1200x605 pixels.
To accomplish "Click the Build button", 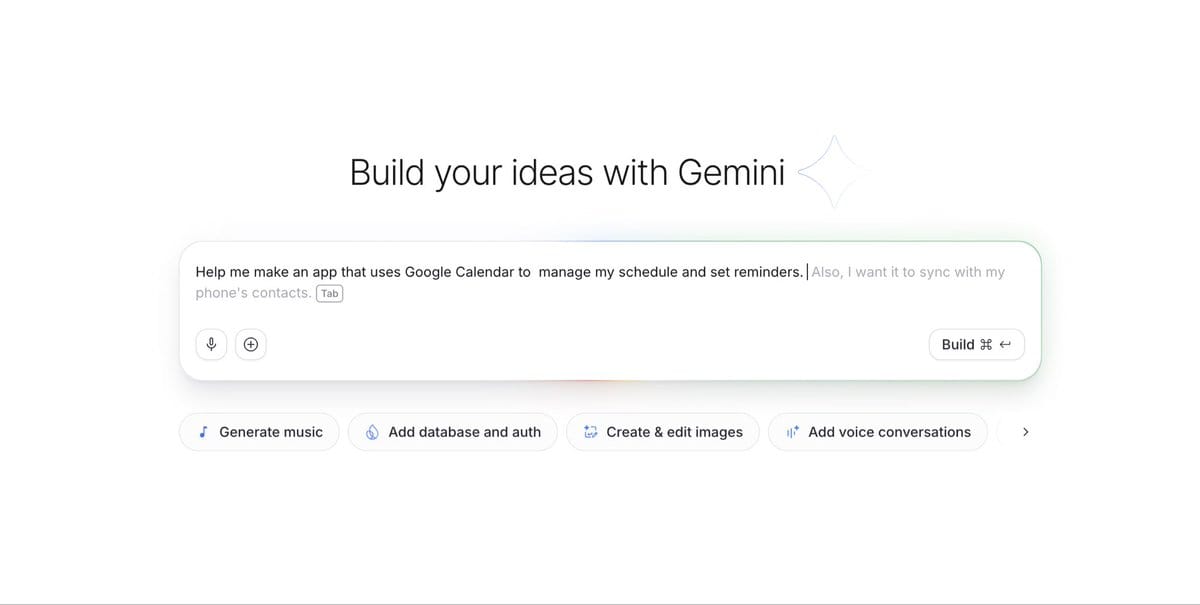I will point(977,344).
